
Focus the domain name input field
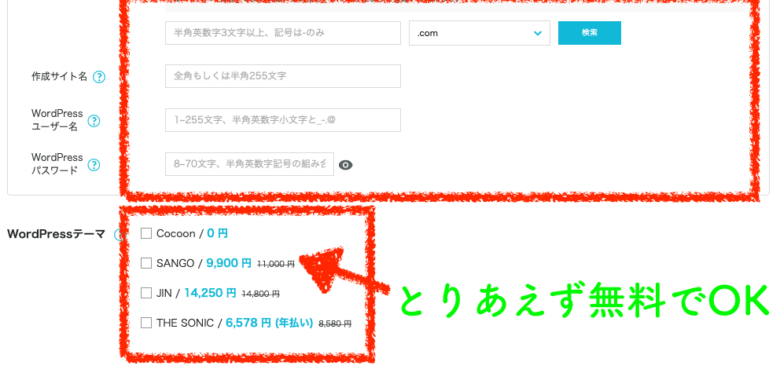[x=283, y=33]
